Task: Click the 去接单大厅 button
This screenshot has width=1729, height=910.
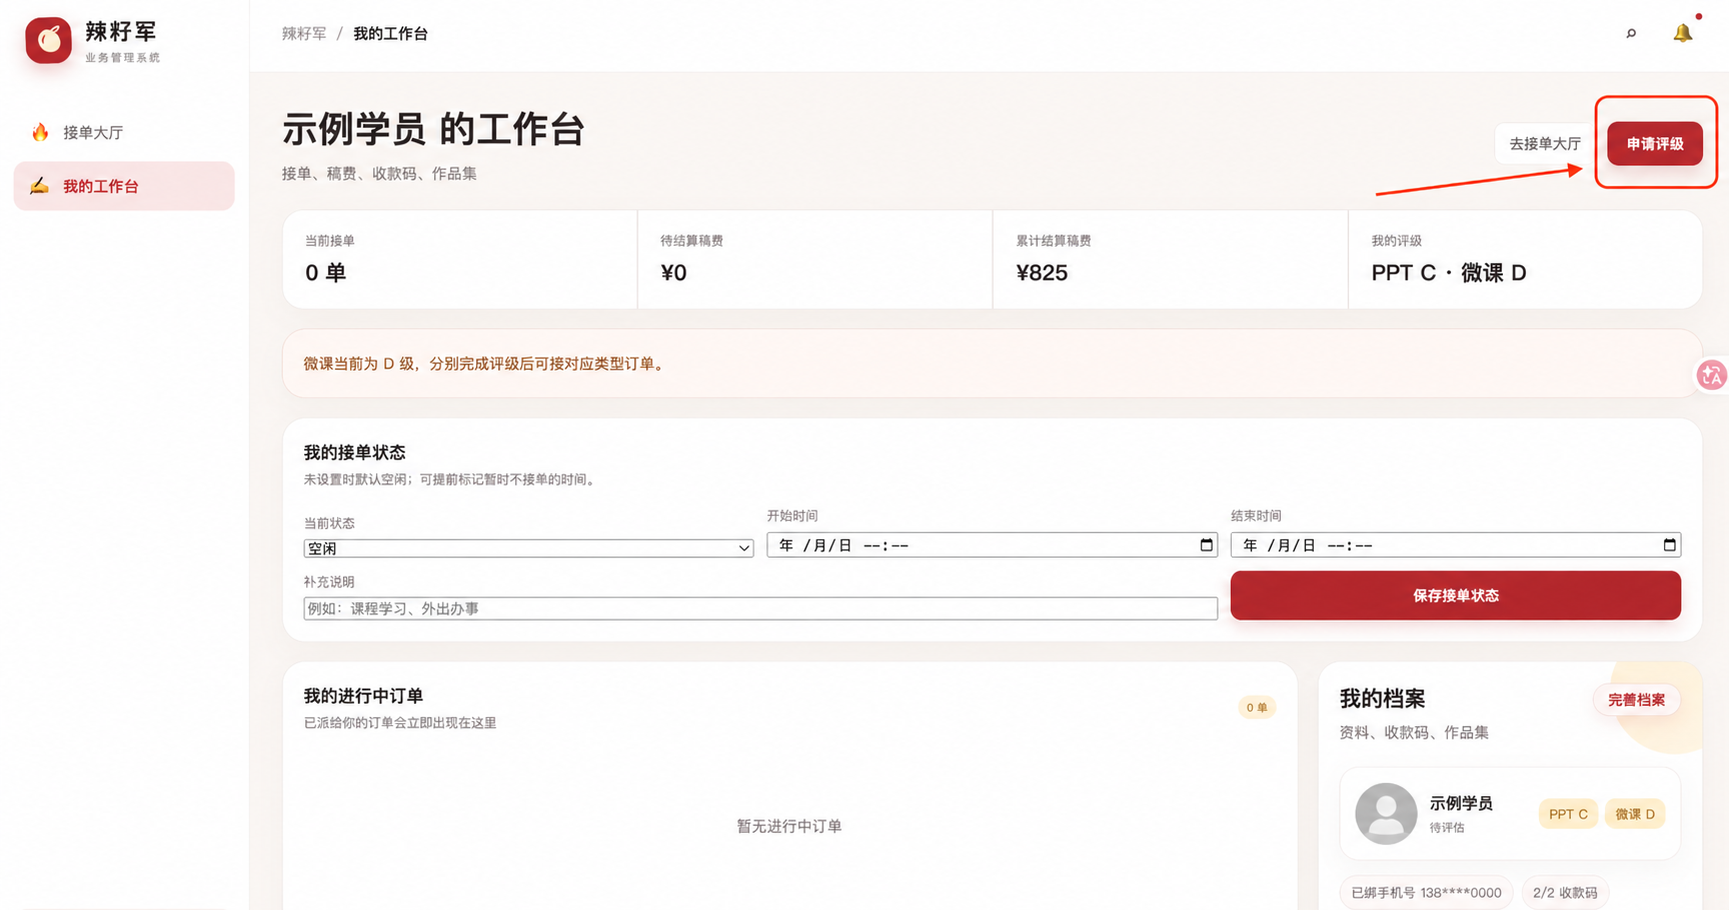Action: [x=1545, y=144]
